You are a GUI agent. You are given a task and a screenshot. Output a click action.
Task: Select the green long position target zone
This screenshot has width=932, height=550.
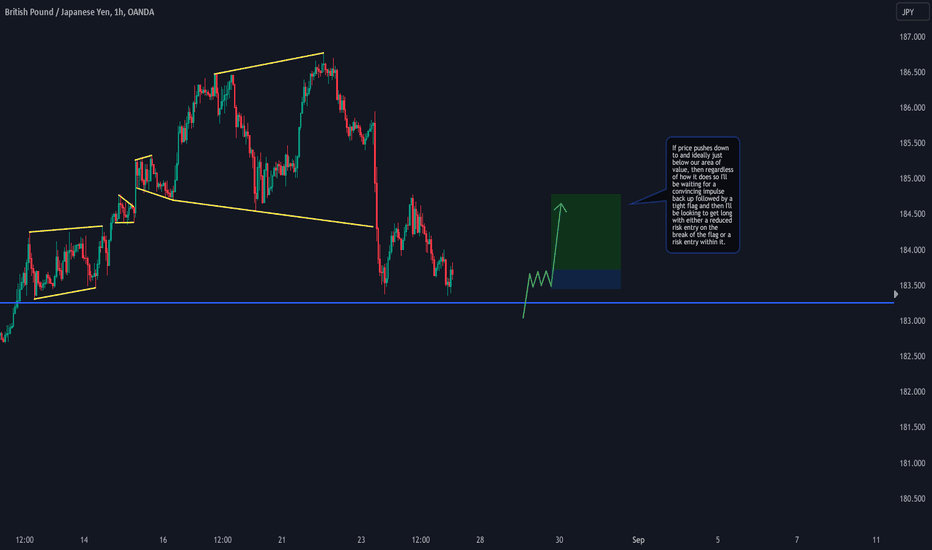586,232
